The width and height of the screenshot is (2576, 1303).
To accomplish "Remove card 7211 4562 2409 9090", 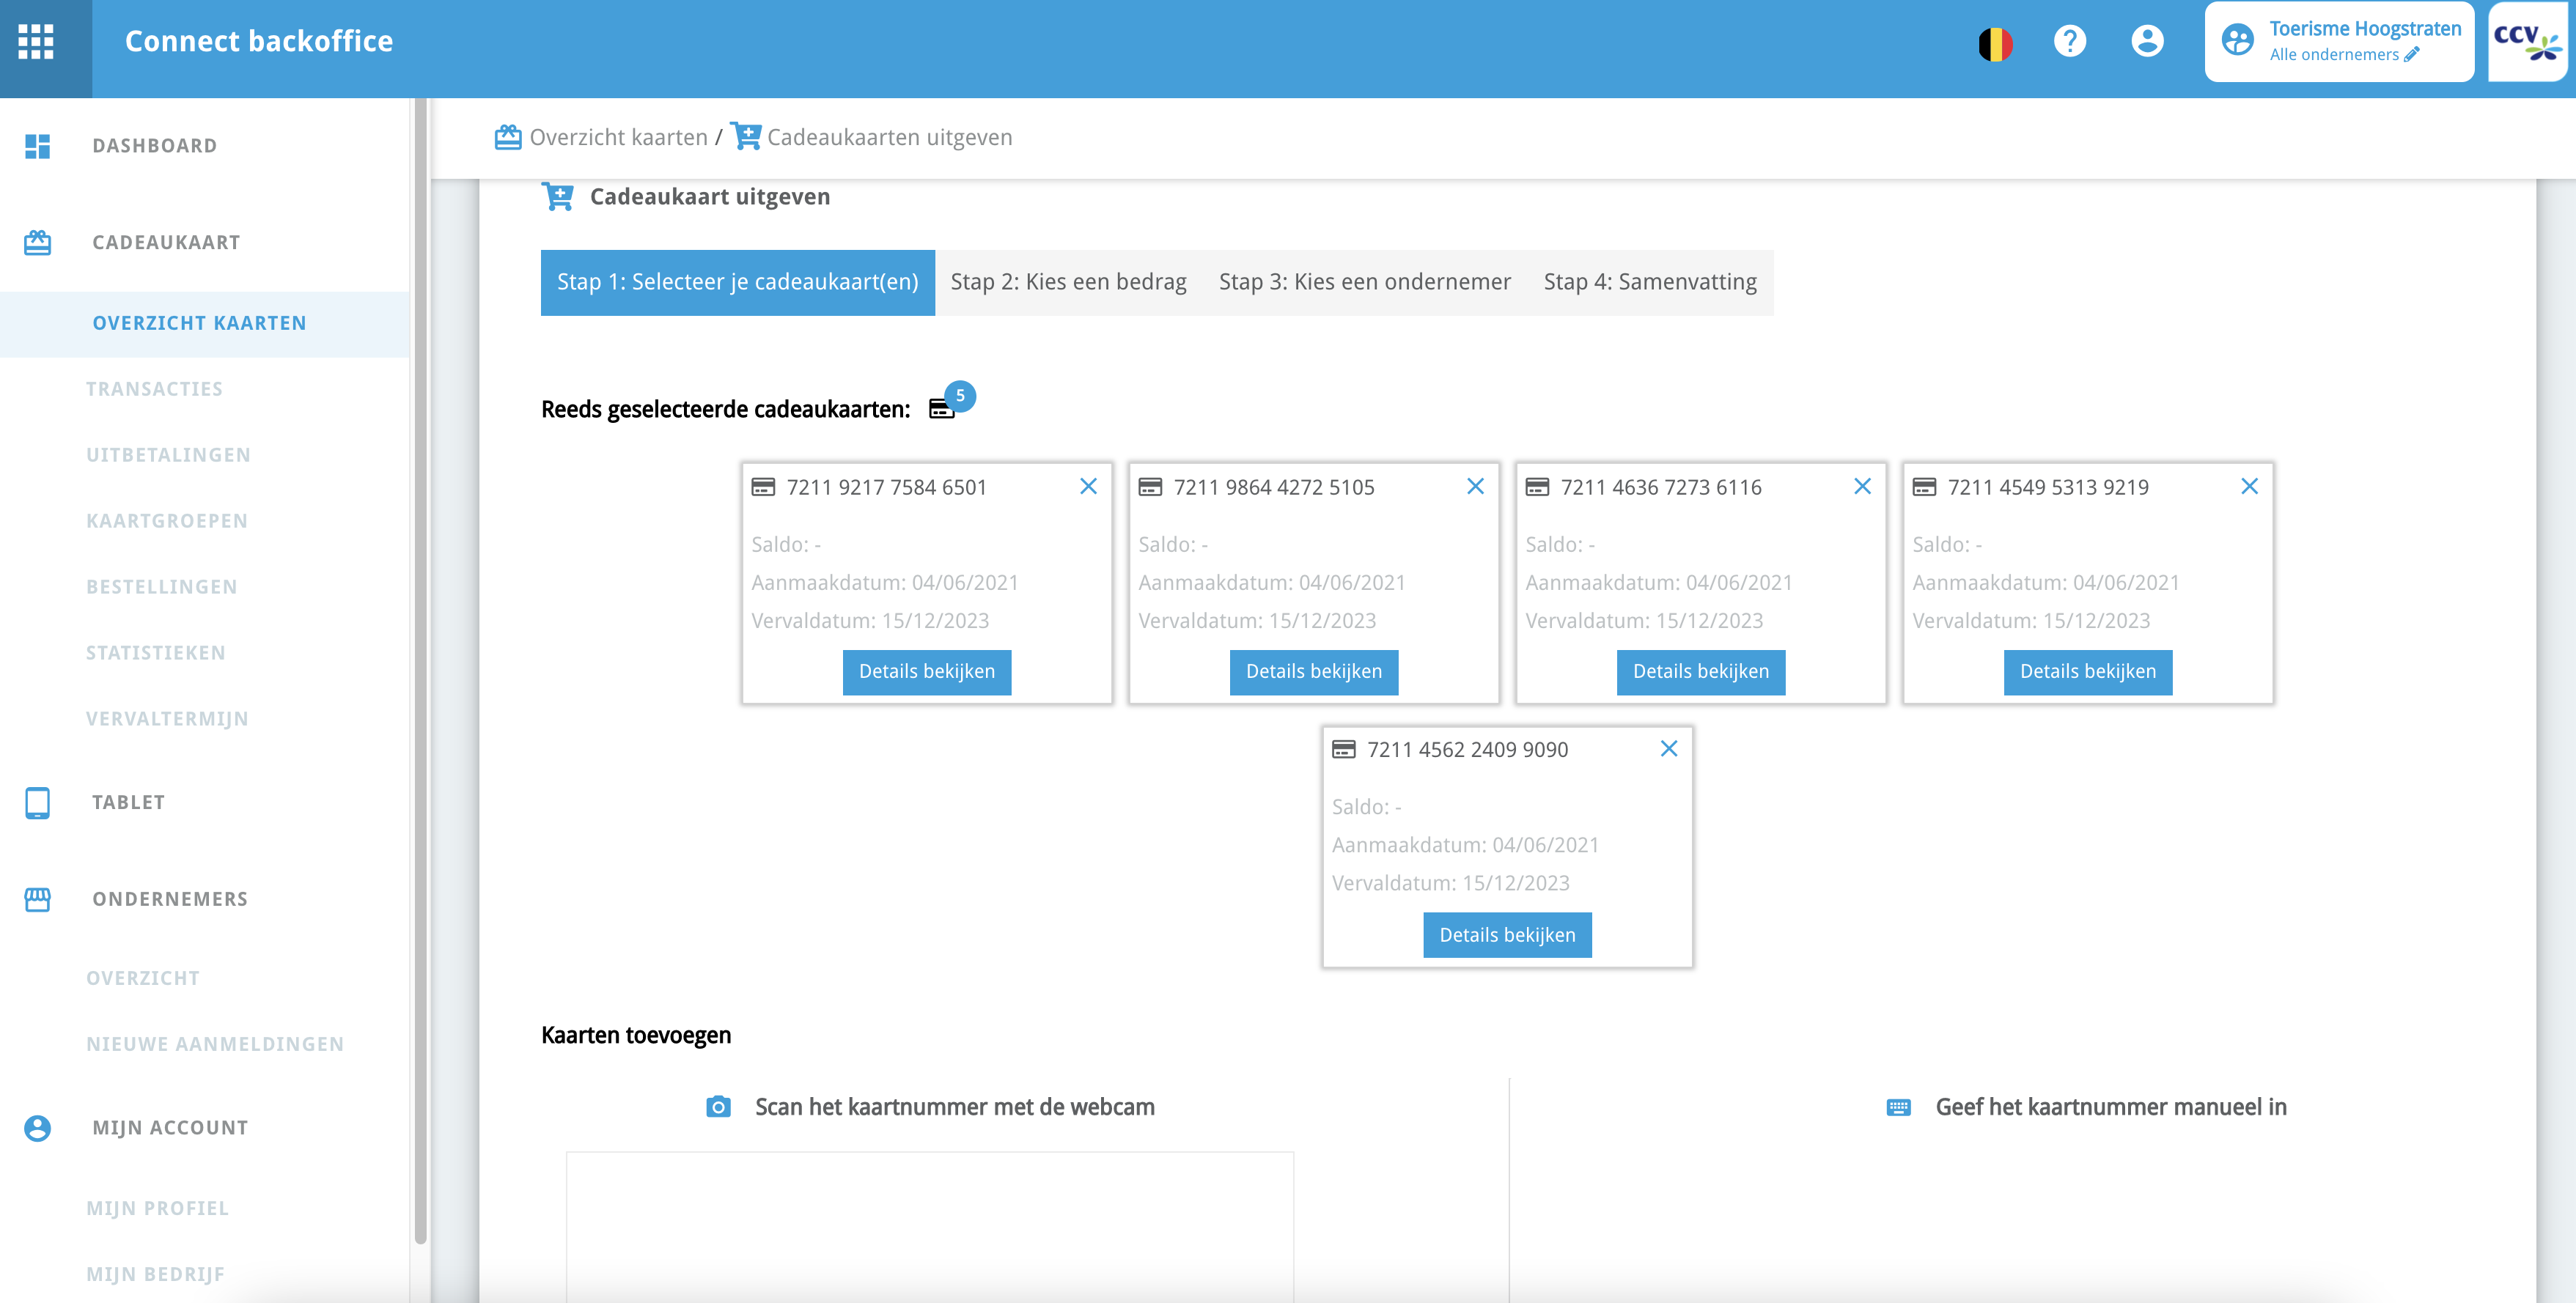I will (1668, 749).
